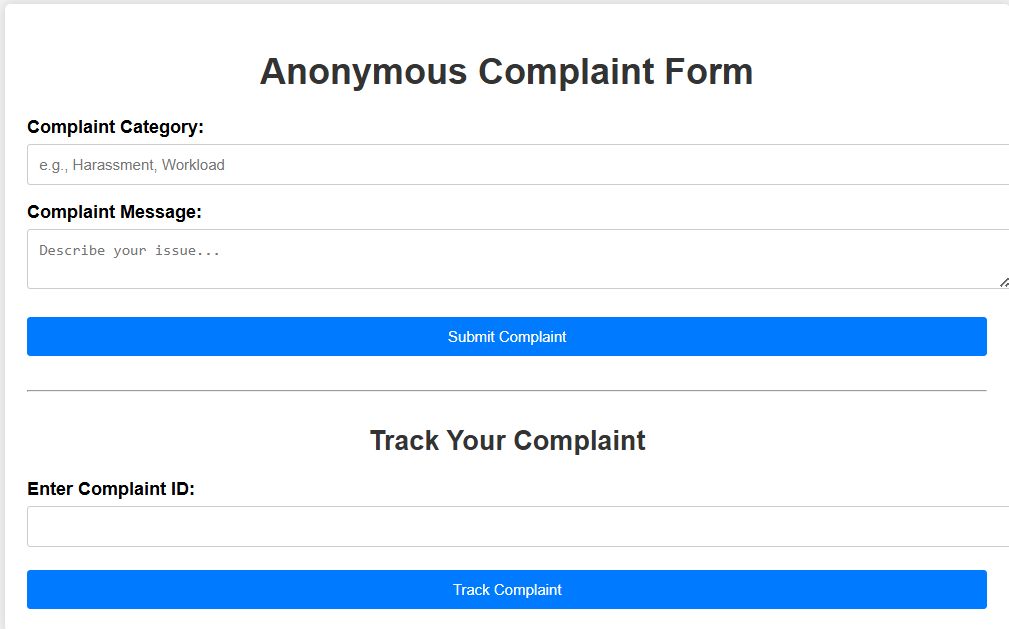Click the word "Anonymous" in the title

[364, 71]
